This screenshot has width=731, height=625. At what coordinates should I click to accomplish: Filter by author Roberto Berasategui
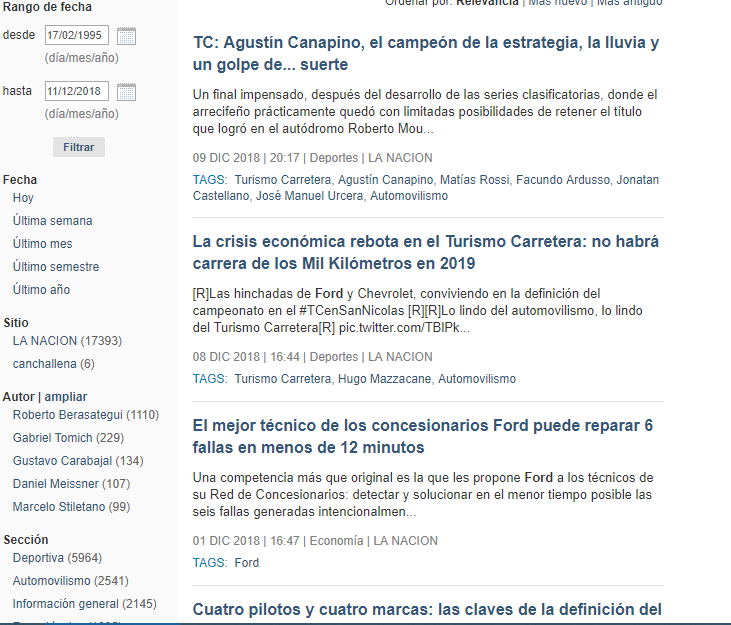[x=85, y=415]
